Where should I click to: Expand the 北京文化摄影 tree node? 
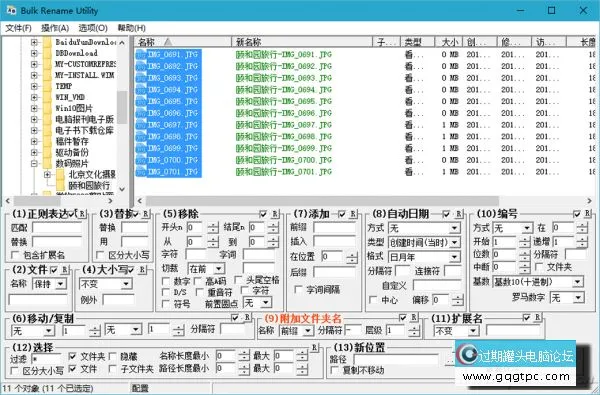click(x=47, y=175)
